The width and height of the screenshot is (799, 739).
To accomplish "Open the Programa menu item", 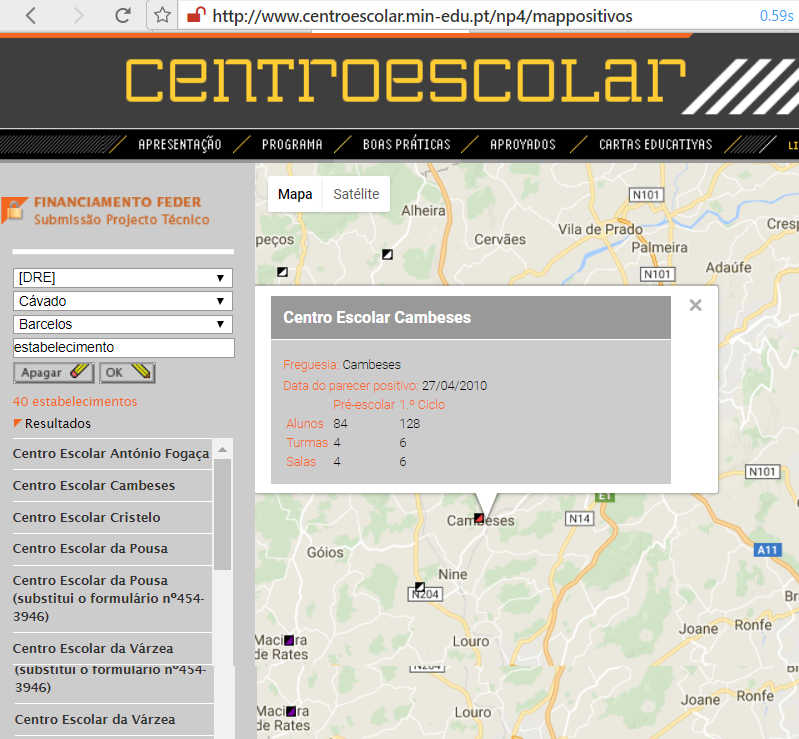I will pyautogui.click(x=292, y=144).
